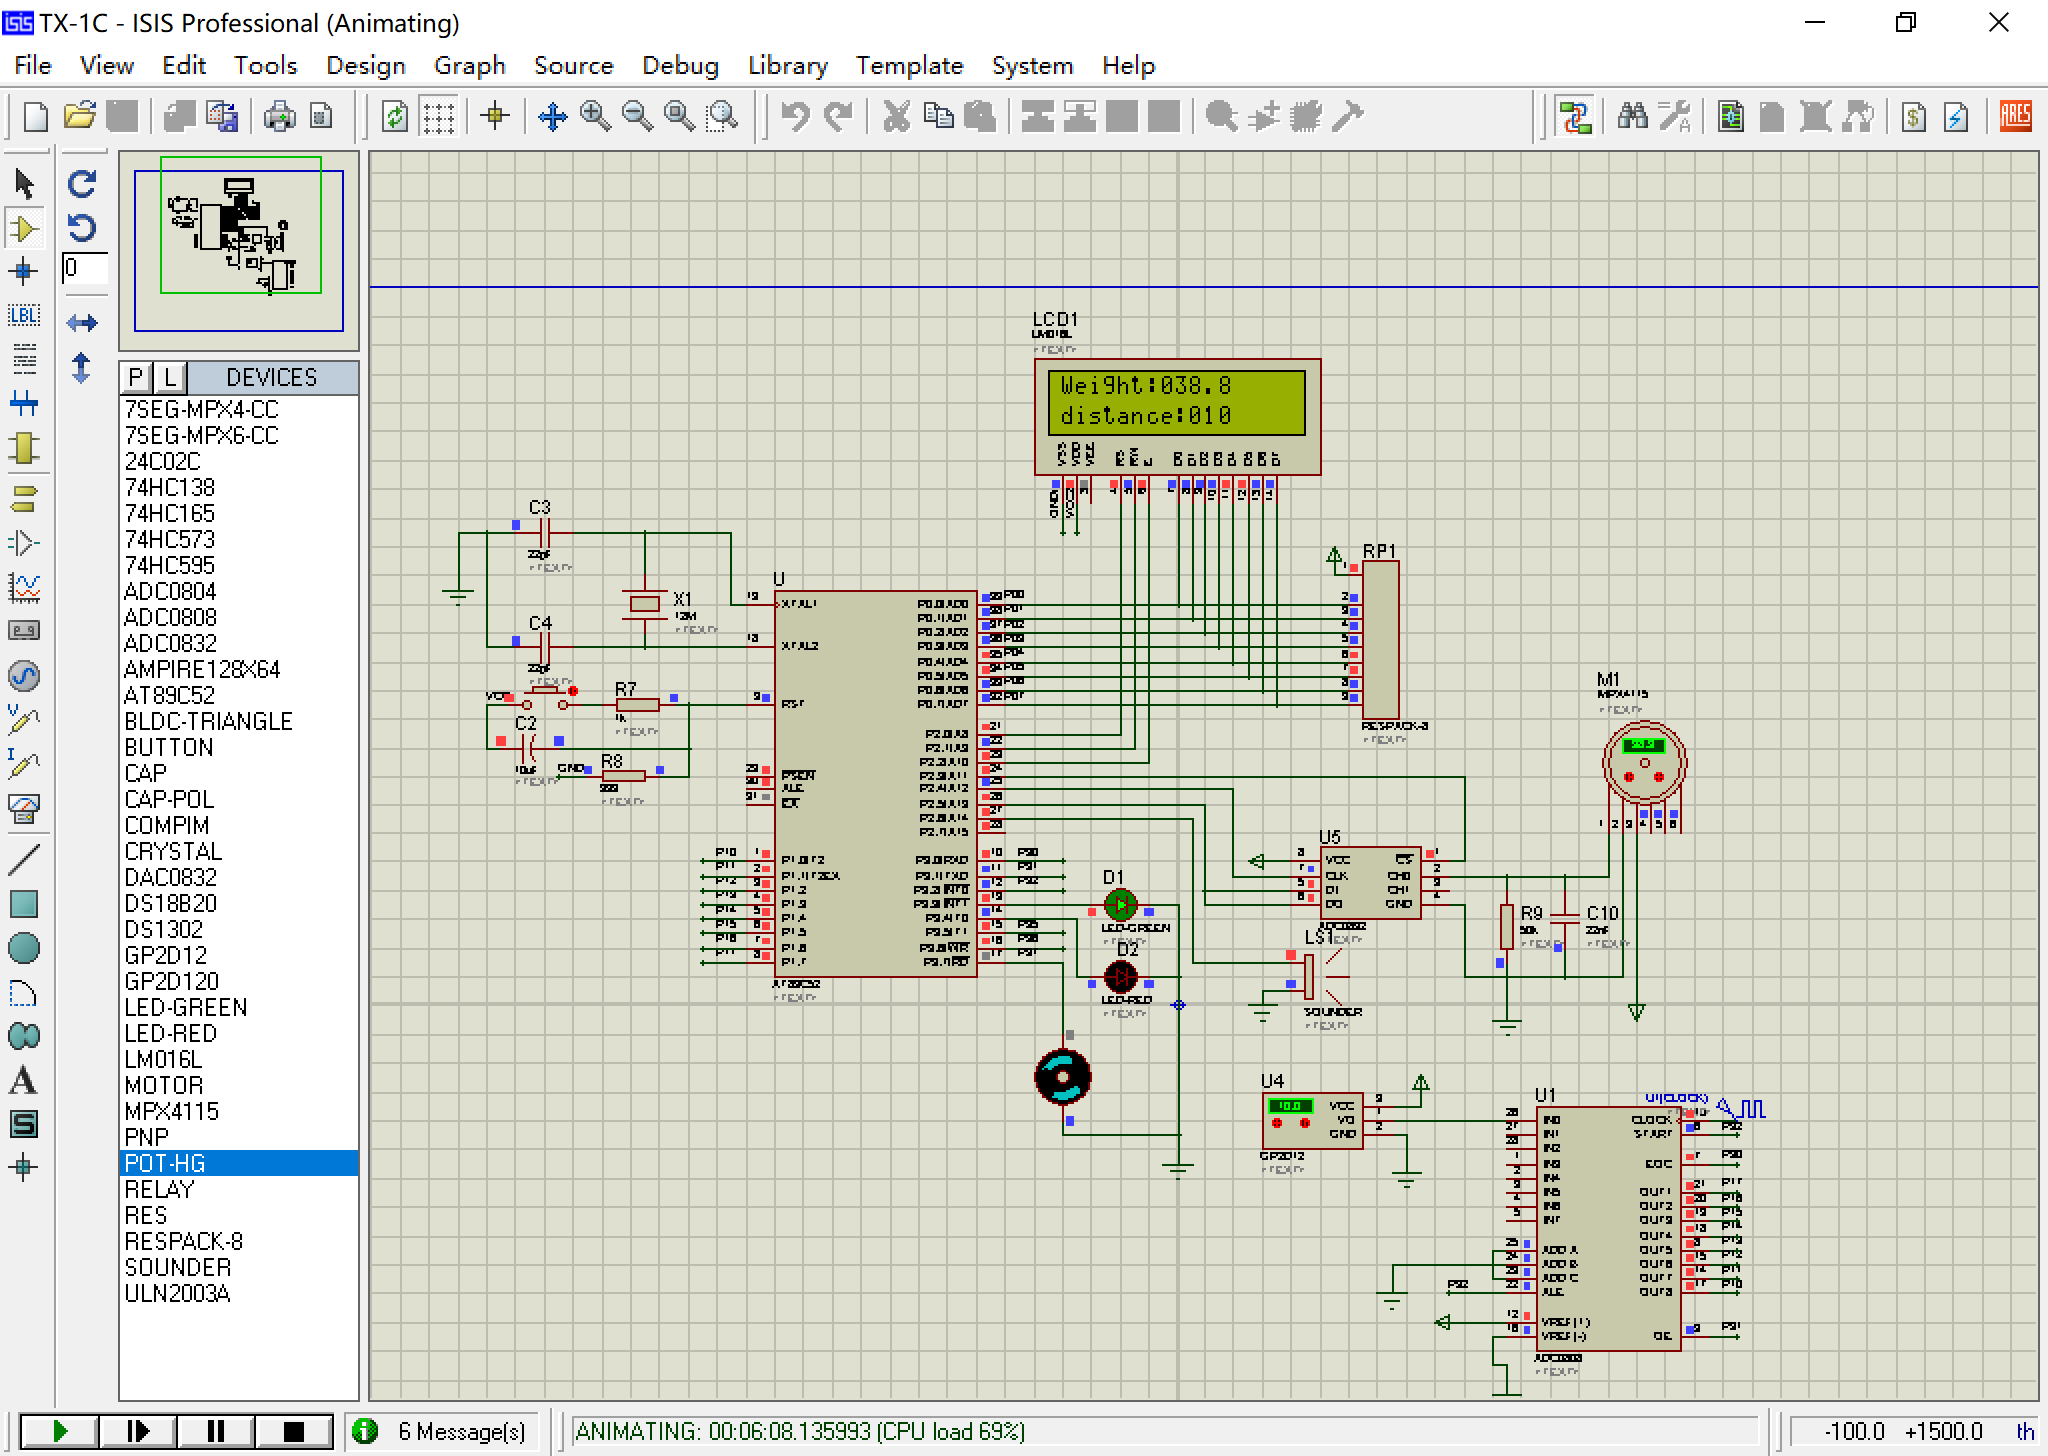Image resolution: width=2048 pixels, height=1456 pixels.
Task: Click the Zoom In magnifier icon
Action: coord(595,117)
